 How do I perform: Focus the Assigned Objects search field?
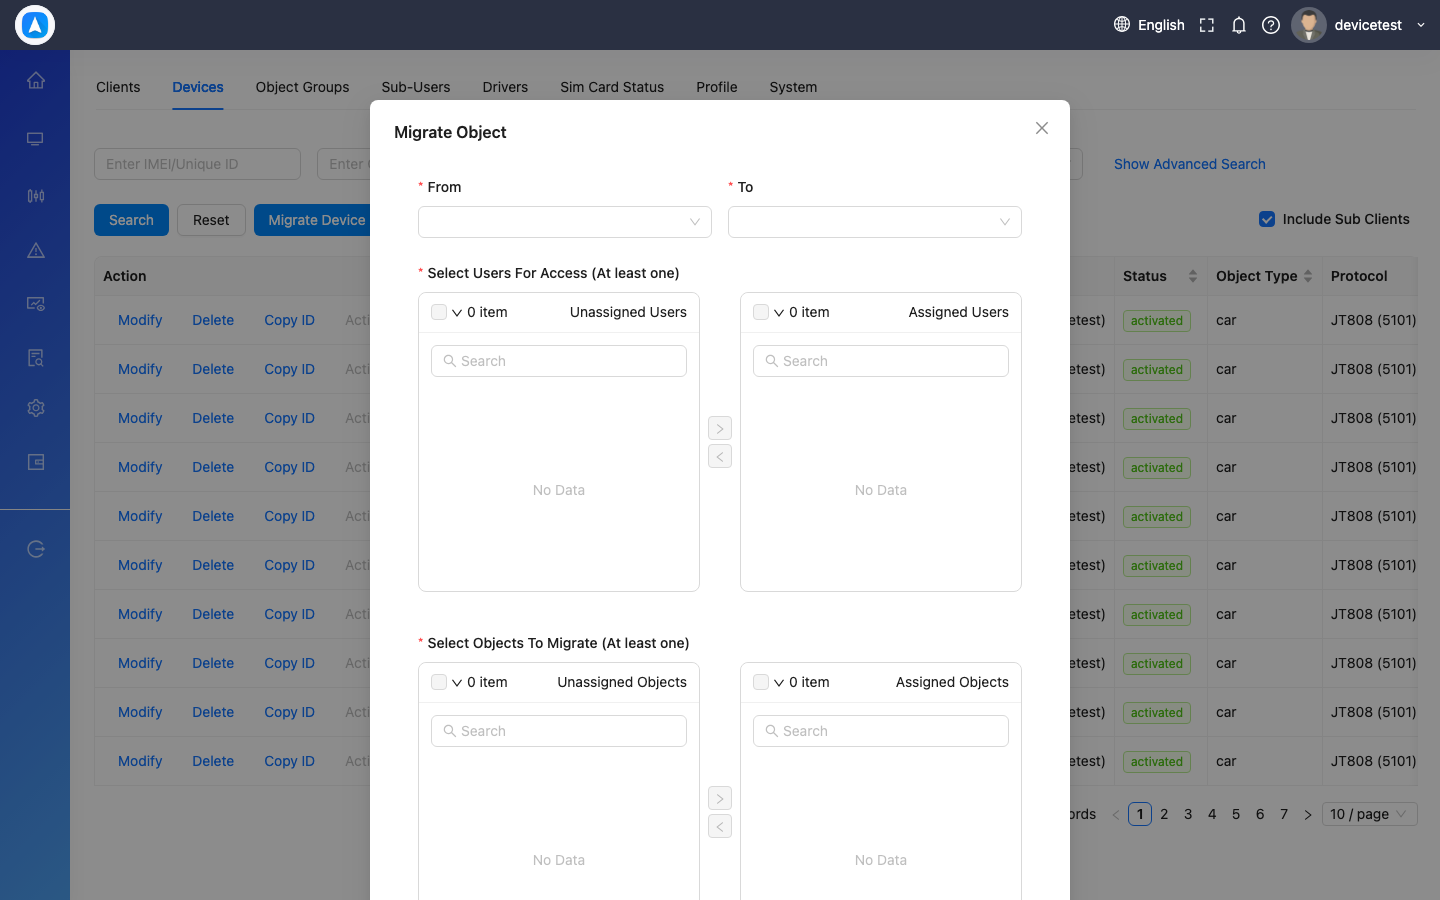tap(881, 731)
